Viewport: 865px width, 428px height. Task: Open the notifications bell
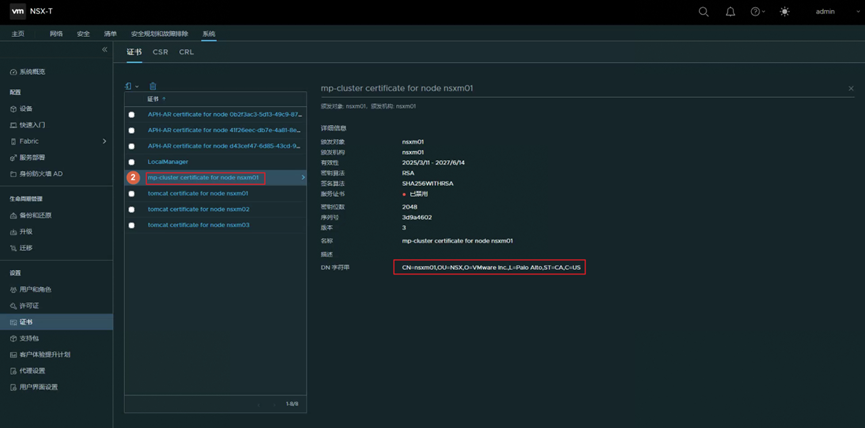(730, 12)
